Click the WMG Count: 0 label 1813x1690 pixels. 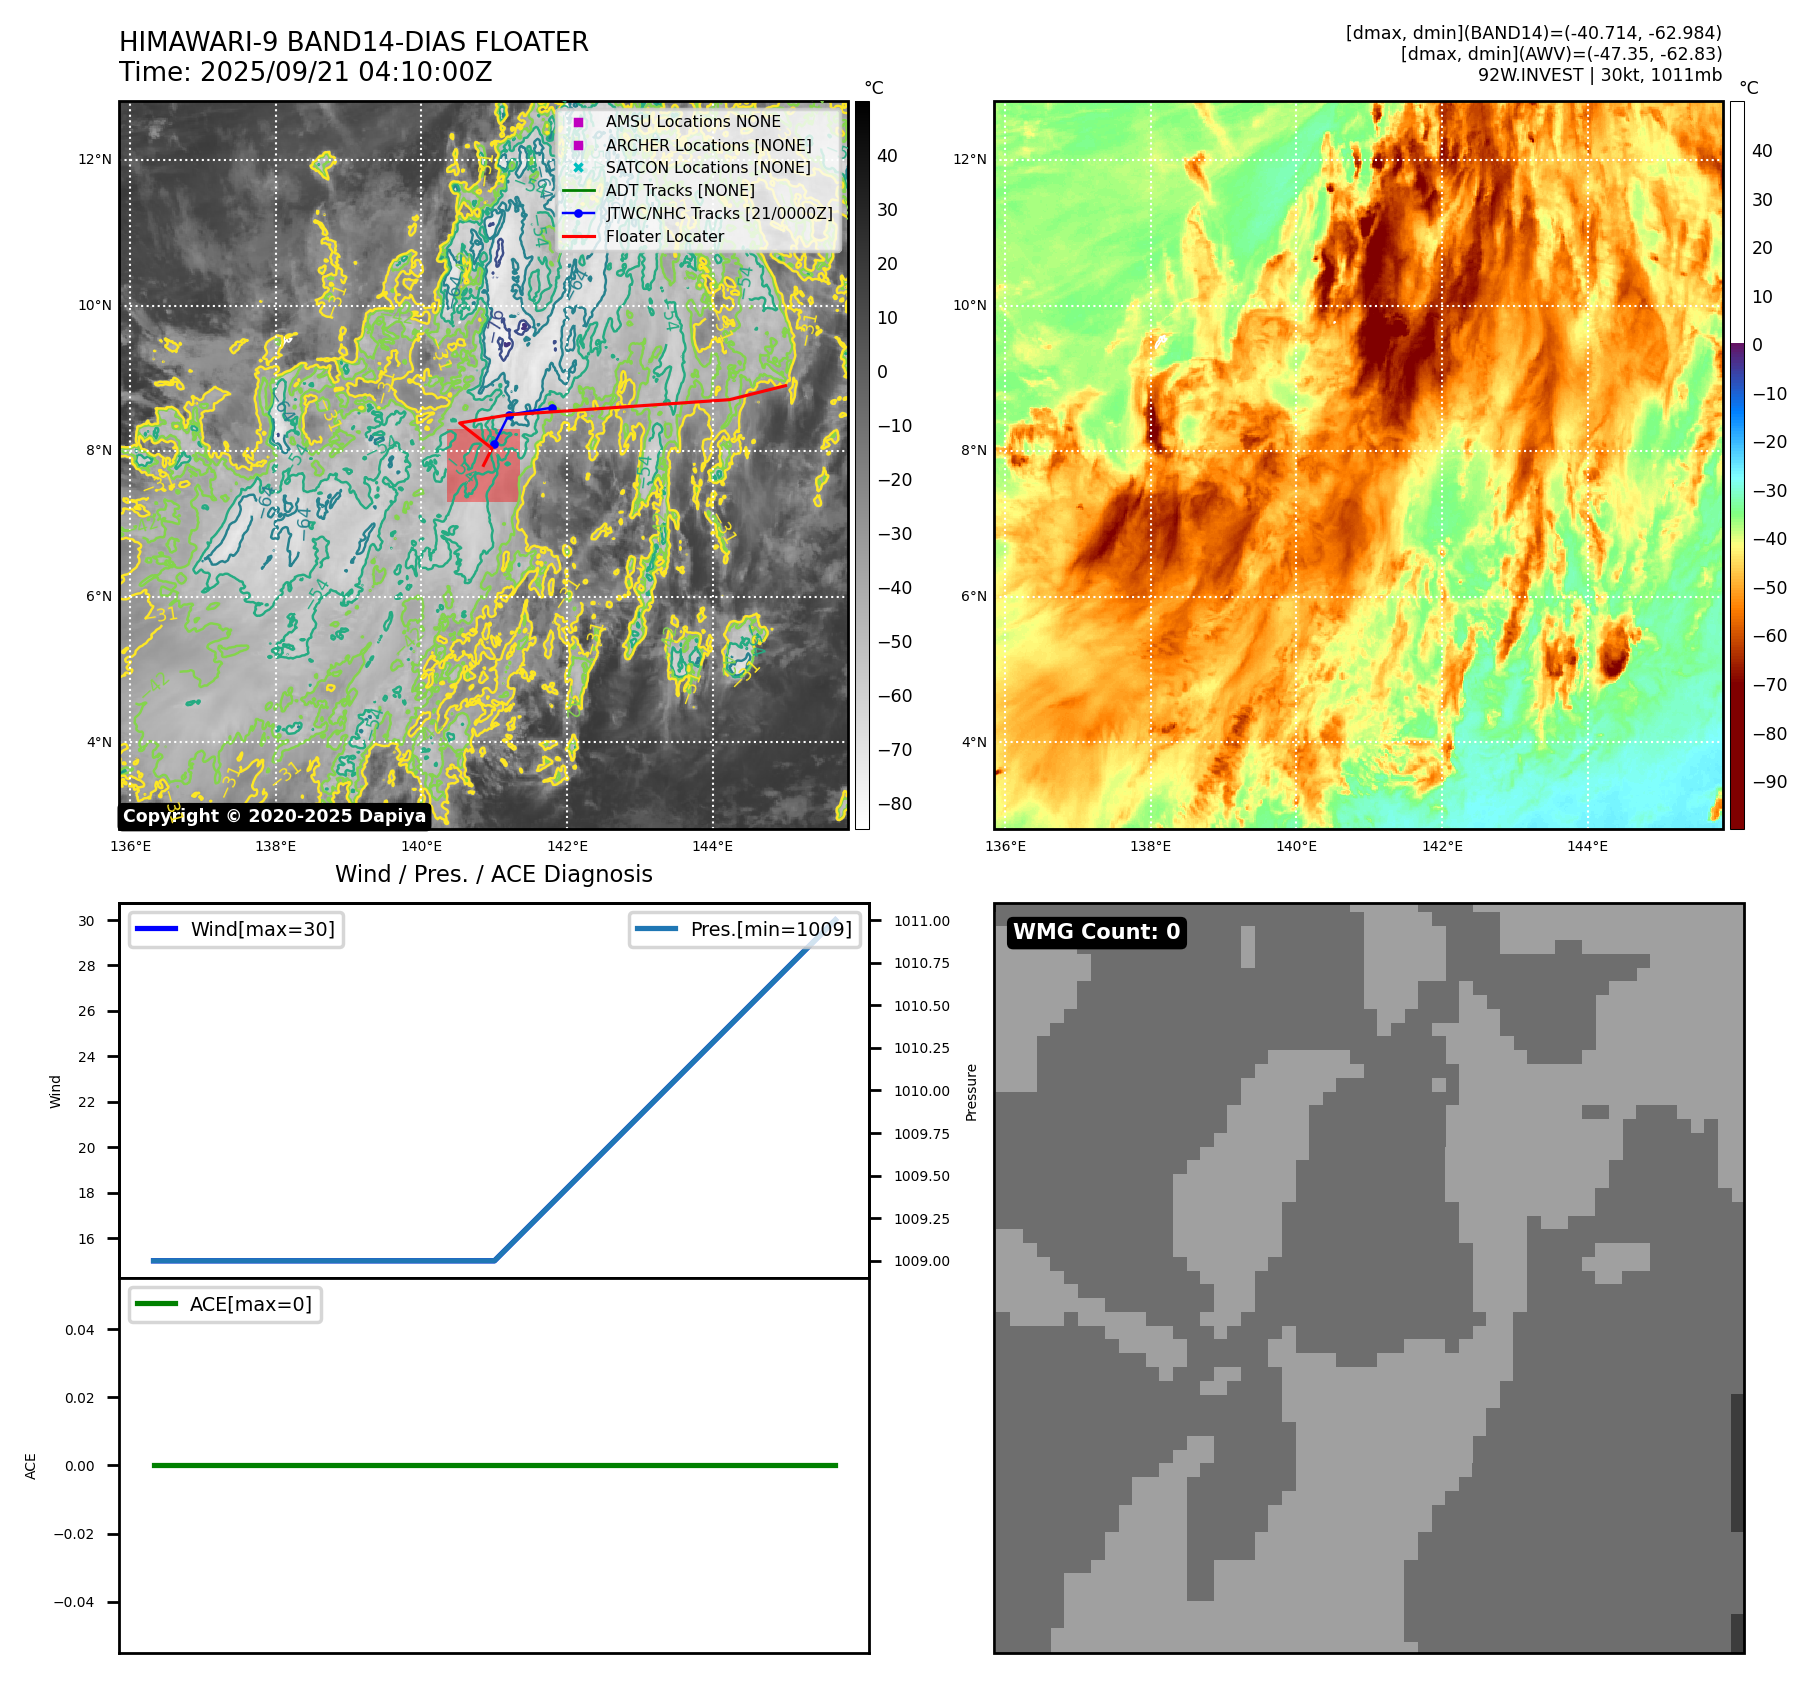coord(1097,932)
